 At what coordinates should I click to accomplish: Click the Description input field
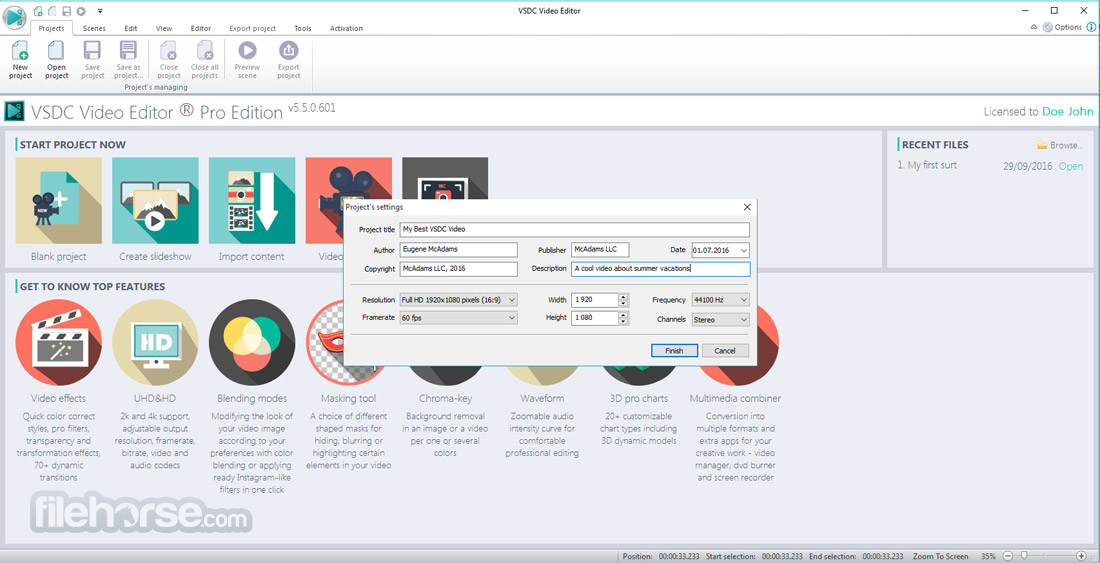click(x=660, y=269)
